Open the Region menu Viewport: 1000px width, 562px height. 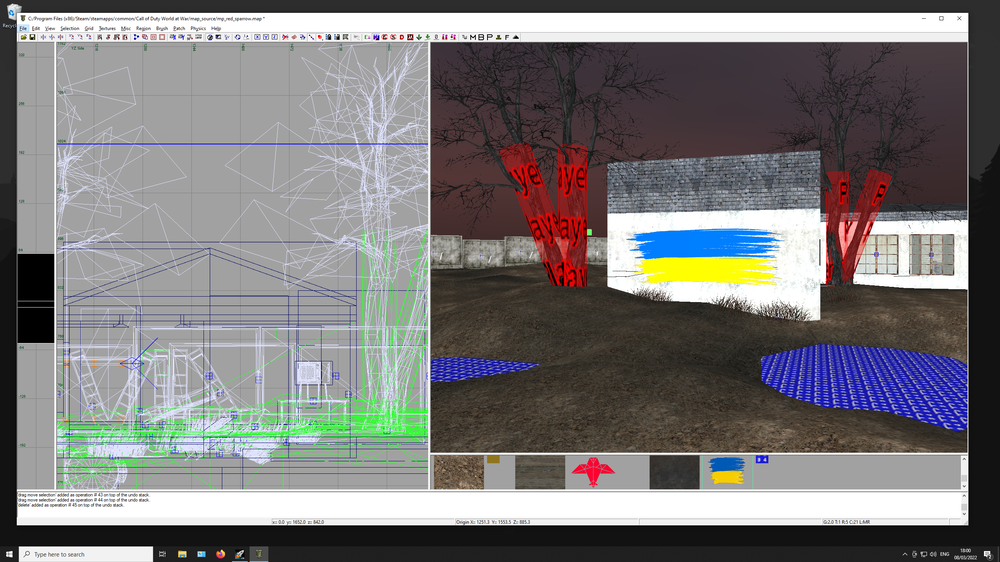pyautogui.click(x=143, y=28)
